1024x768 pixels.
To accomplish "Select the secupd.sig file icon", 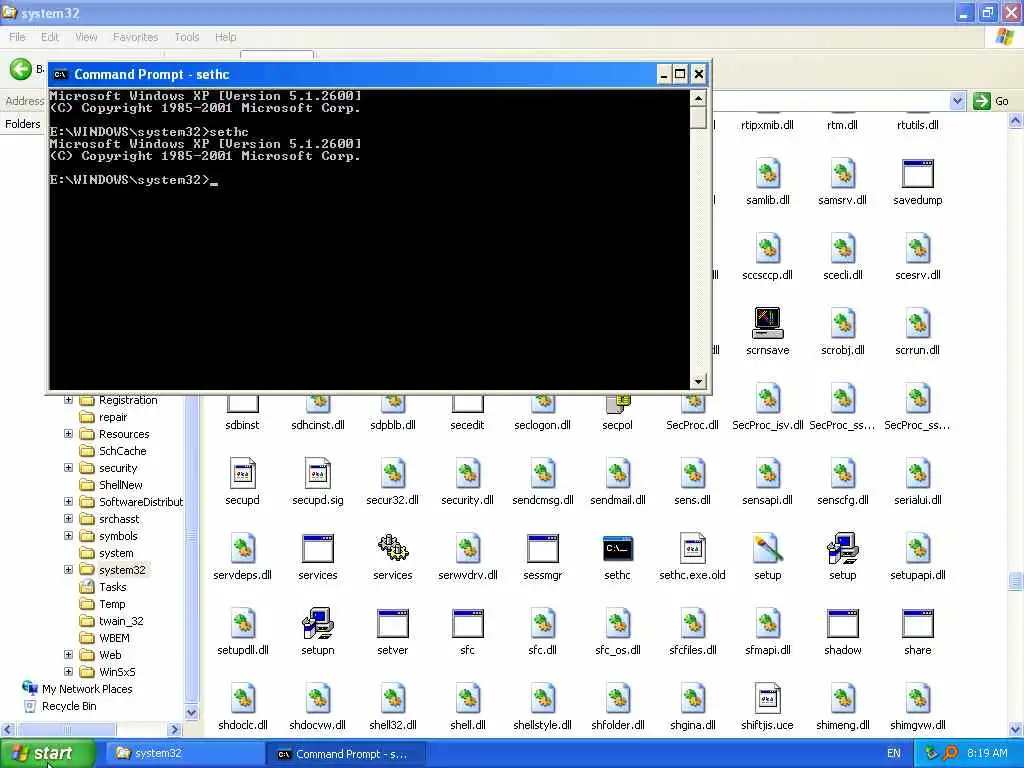I will click(318, 473).
